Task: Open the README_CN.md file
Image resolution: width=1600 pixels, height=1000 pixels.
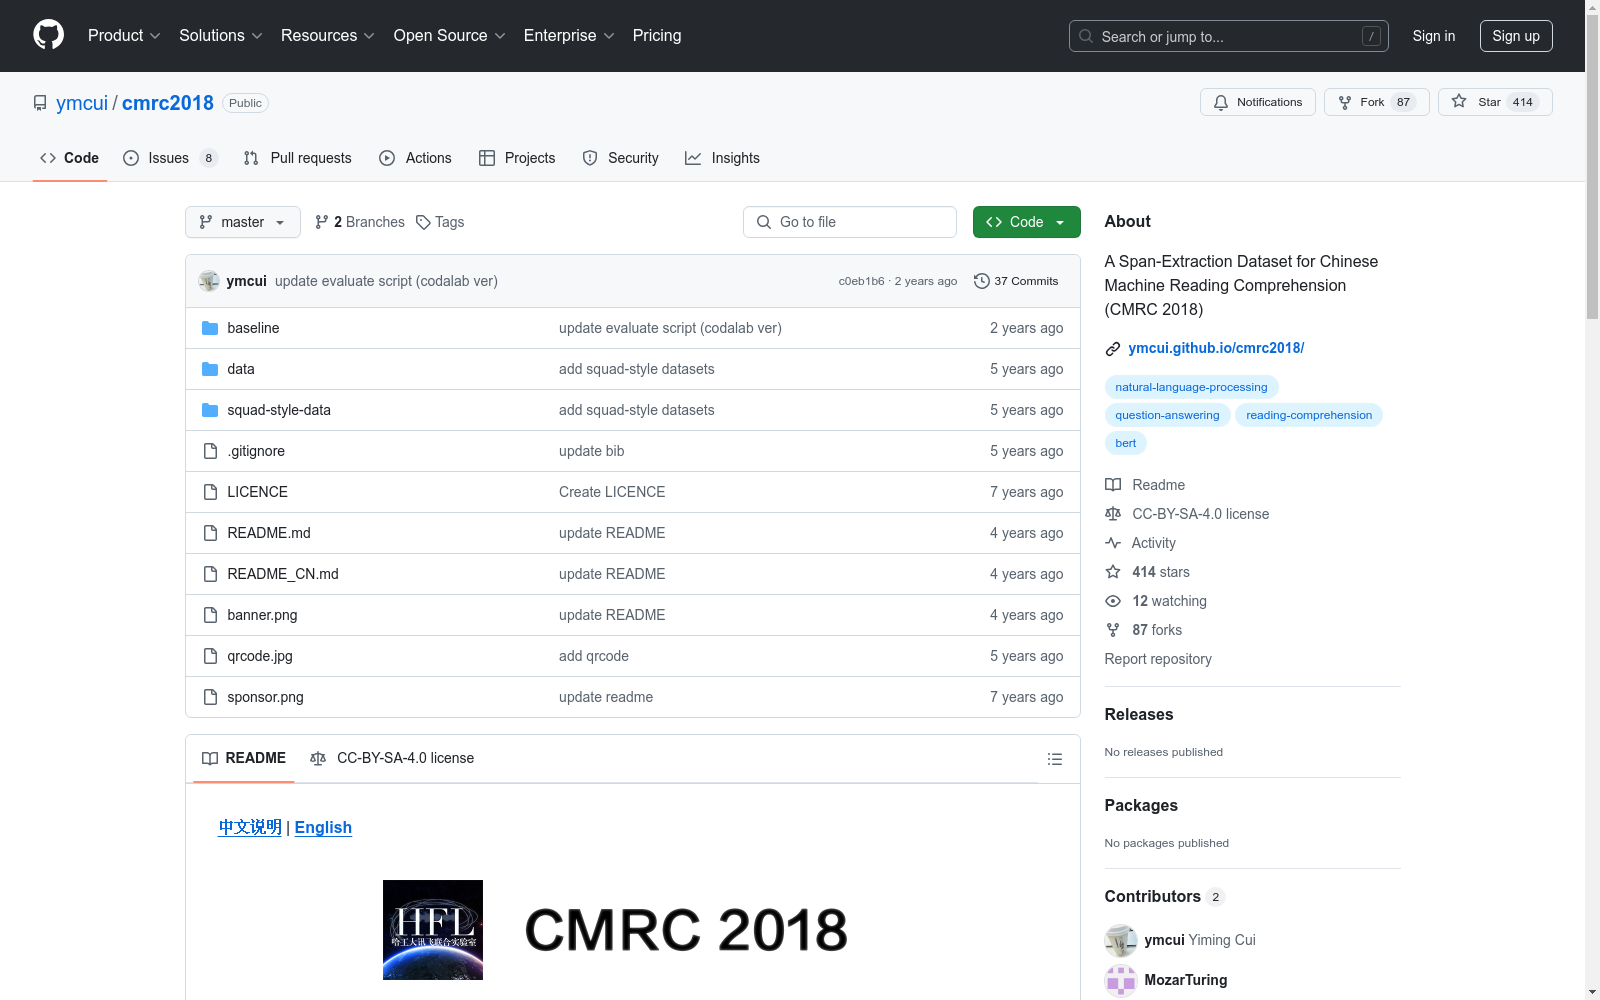Action: coord(283,574)
